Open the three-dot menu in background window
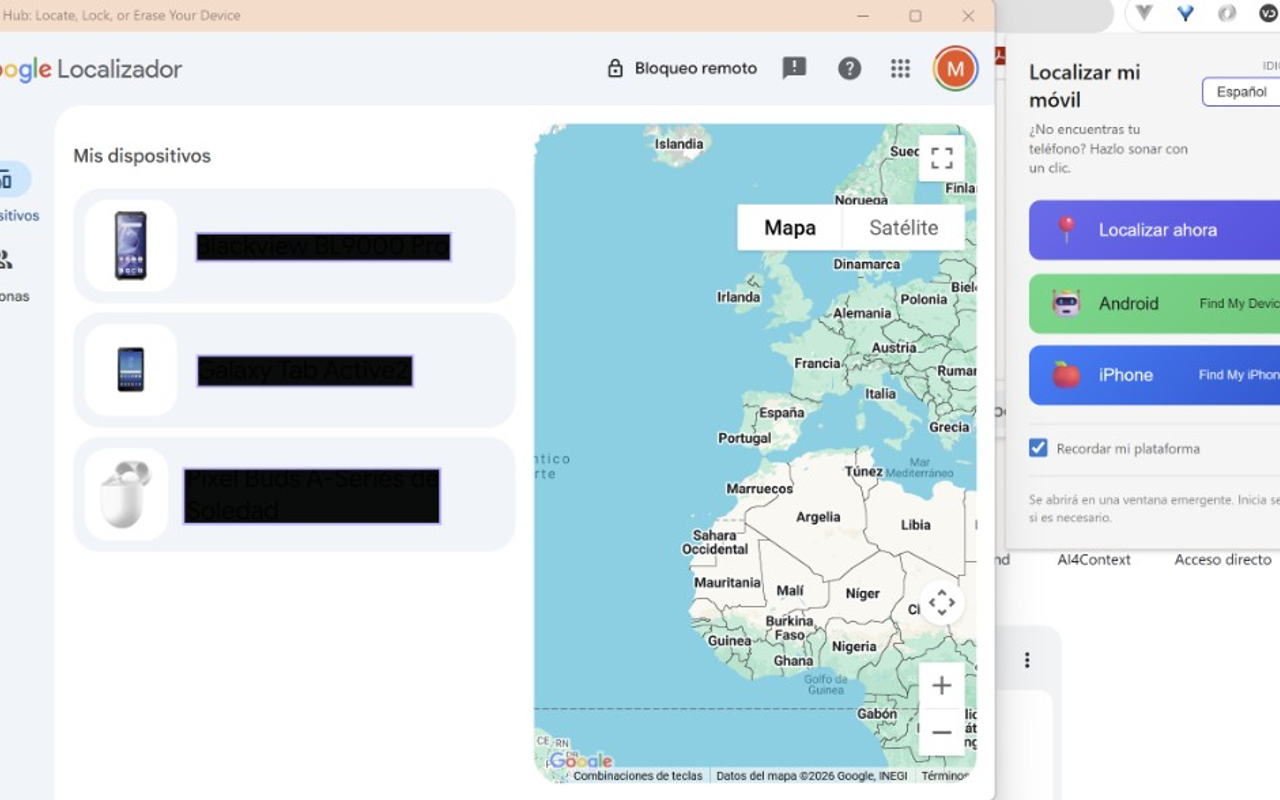This screenshot has width=1280, height=800. 1026,660
